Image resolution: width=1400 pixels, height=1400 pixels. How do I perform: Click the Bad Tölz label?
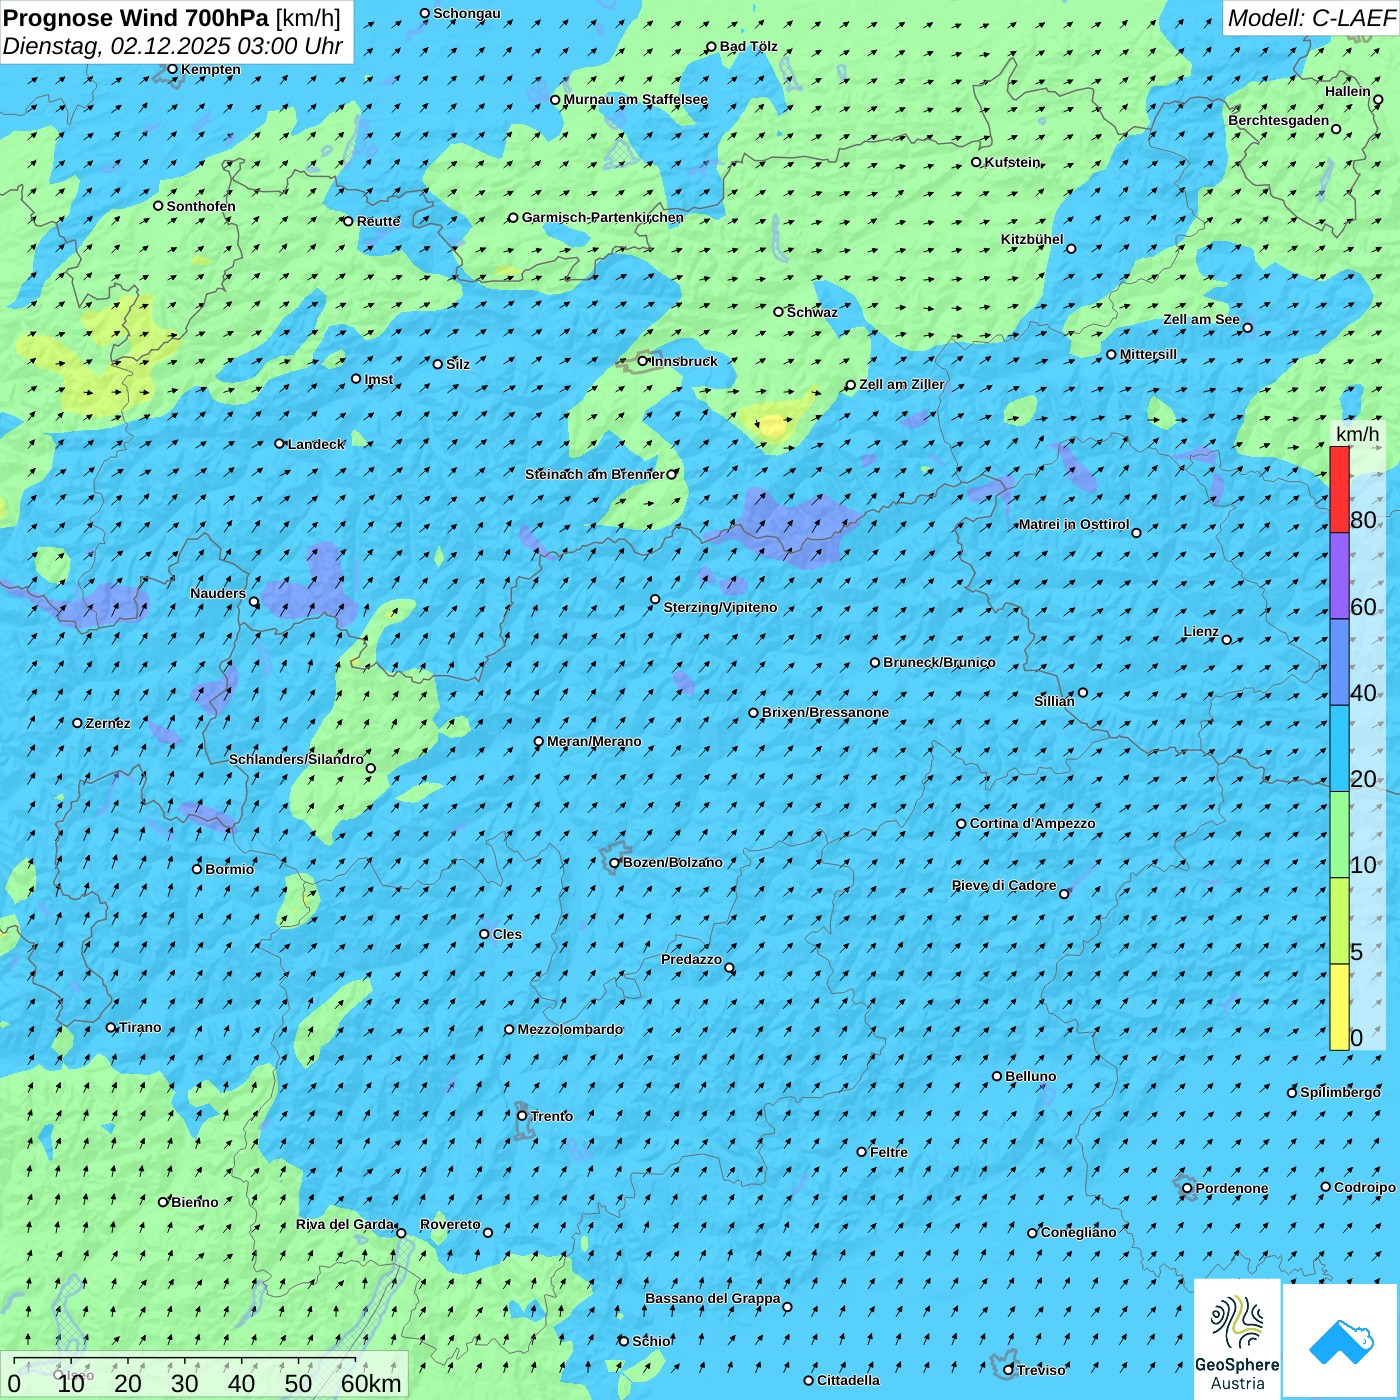point(748,46)
